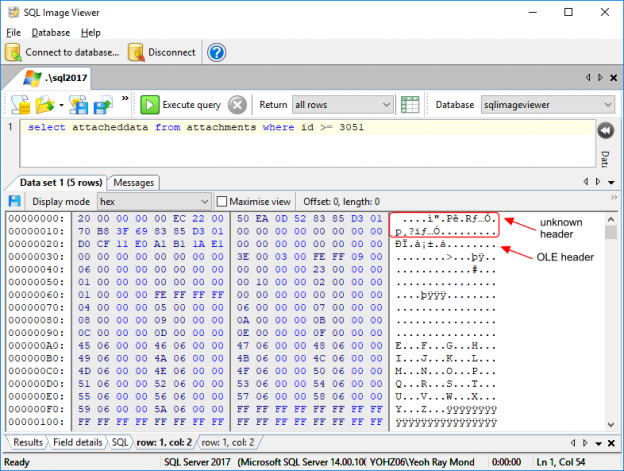Click bottom tab strip right arrow
This screenshot has width=624, height=471.
(x=585, y=443)
